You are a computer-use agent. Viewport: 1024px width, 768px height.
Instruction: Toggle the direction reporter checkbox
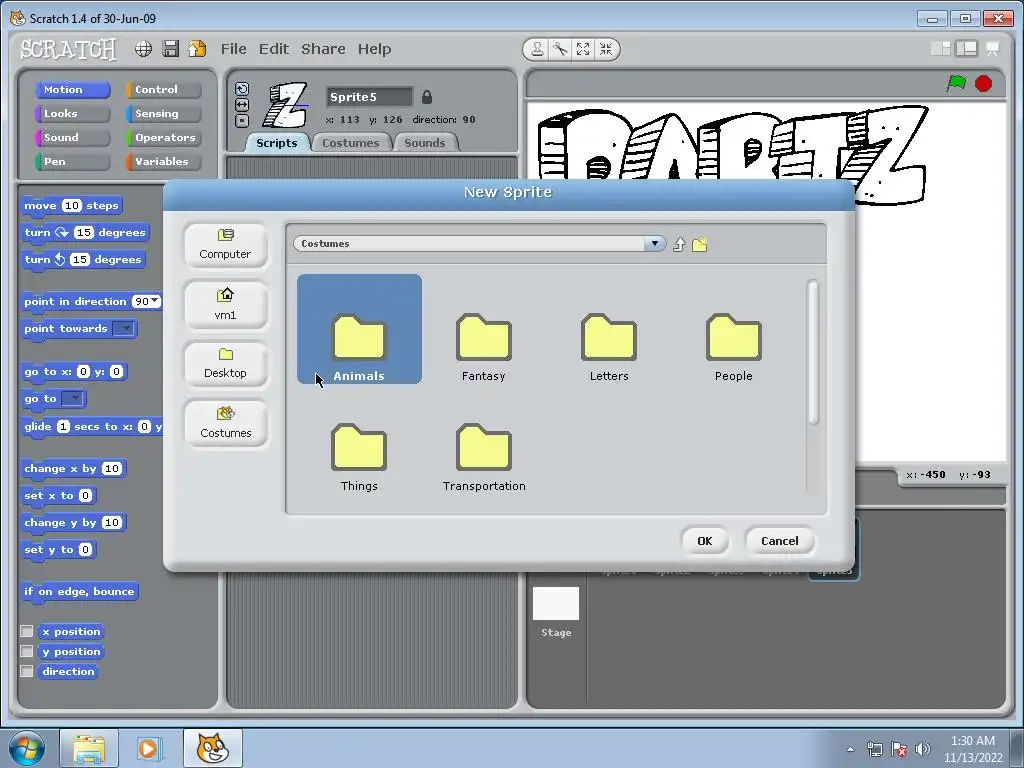point(27,671)
